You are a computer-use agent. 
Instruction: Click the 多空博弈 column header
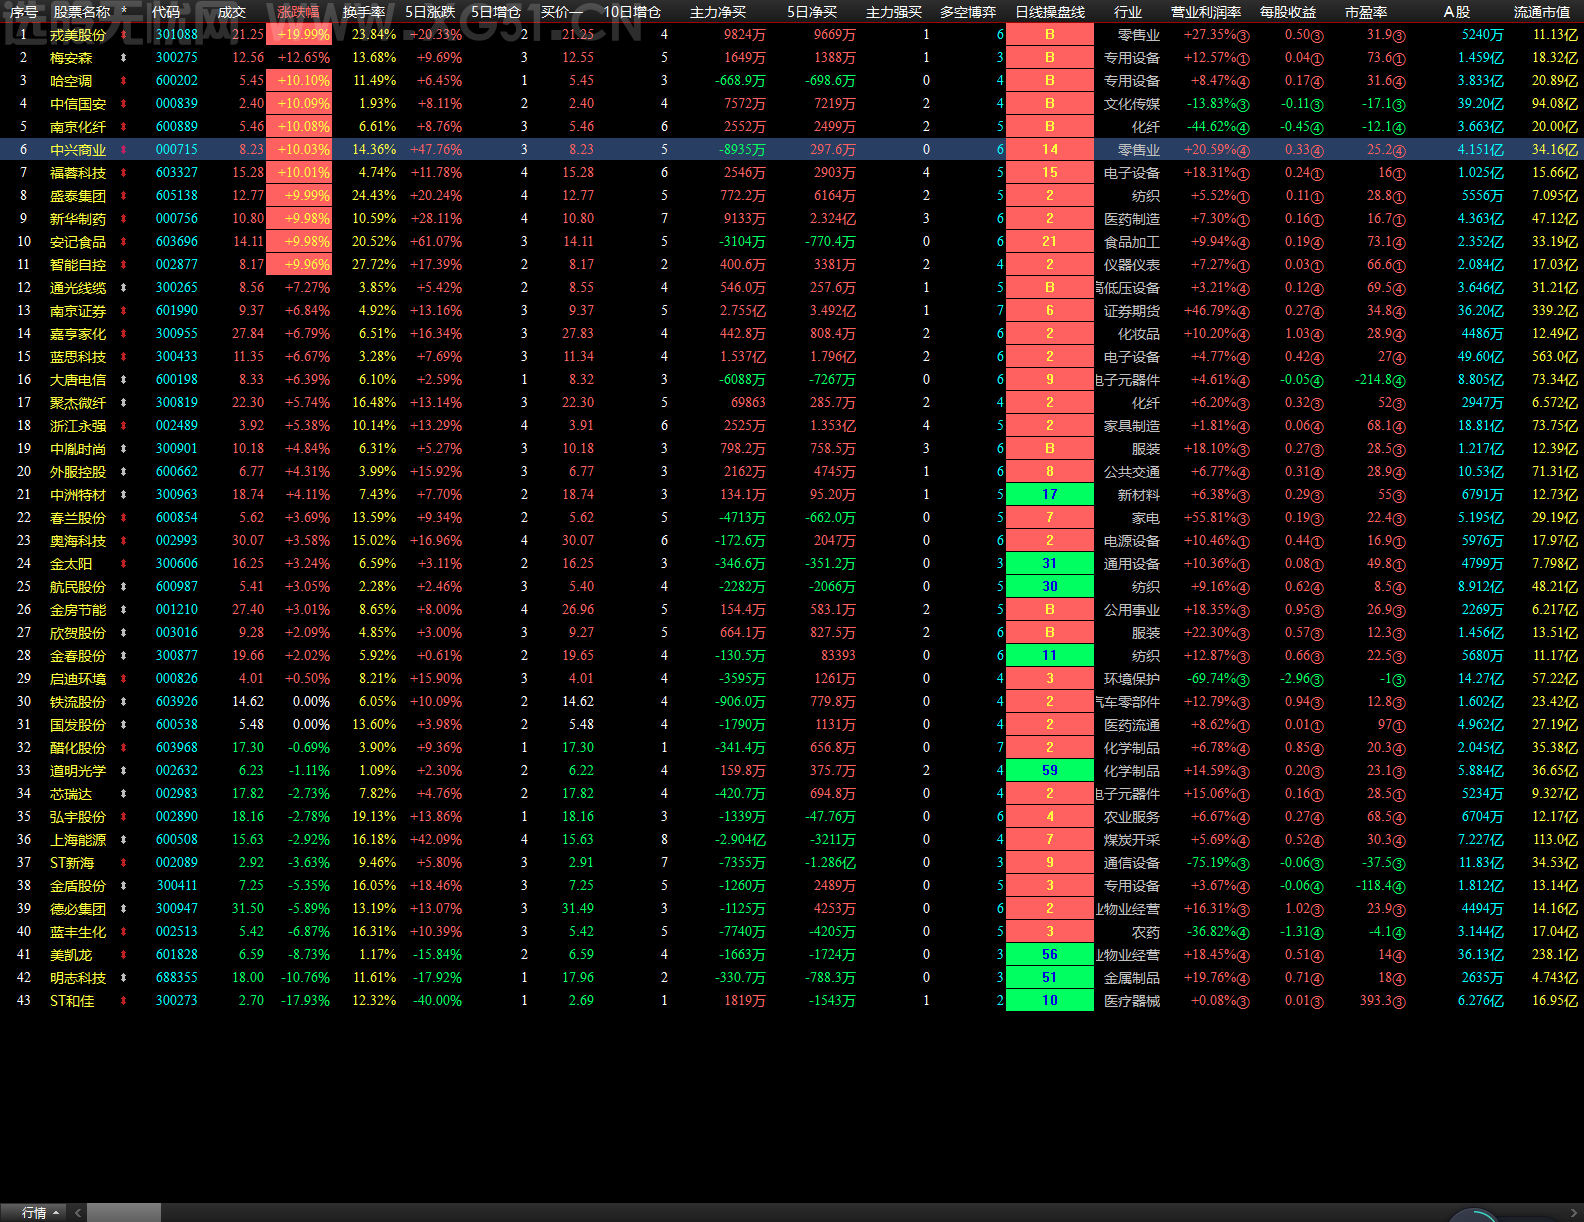click(x=968, y=12)
